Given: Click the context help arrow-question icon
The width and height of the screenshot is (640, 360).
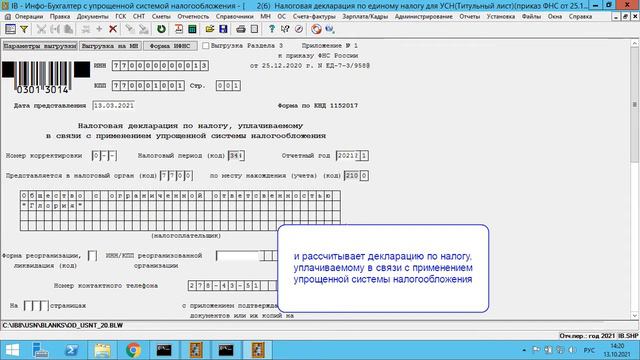Looking at the screenshot, I should 285,29.
